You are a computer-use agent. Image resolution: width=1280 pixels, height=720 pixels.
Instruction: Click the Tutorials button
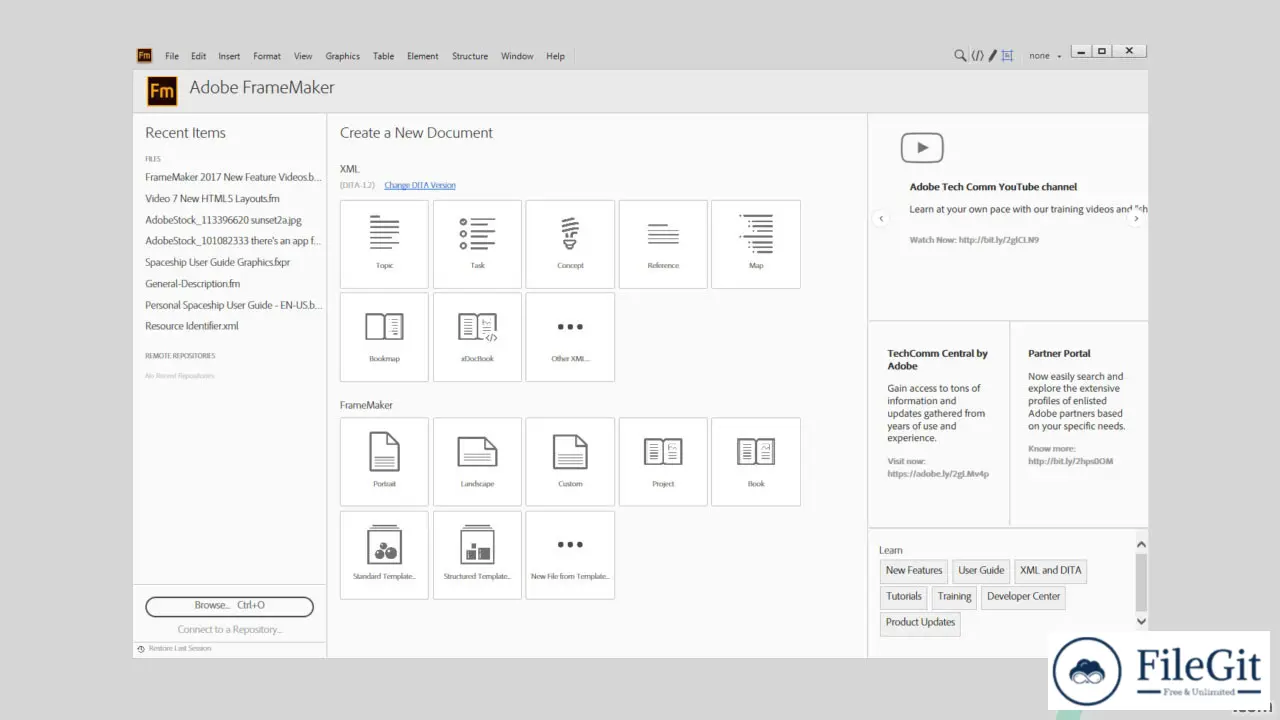click(904, 597)
